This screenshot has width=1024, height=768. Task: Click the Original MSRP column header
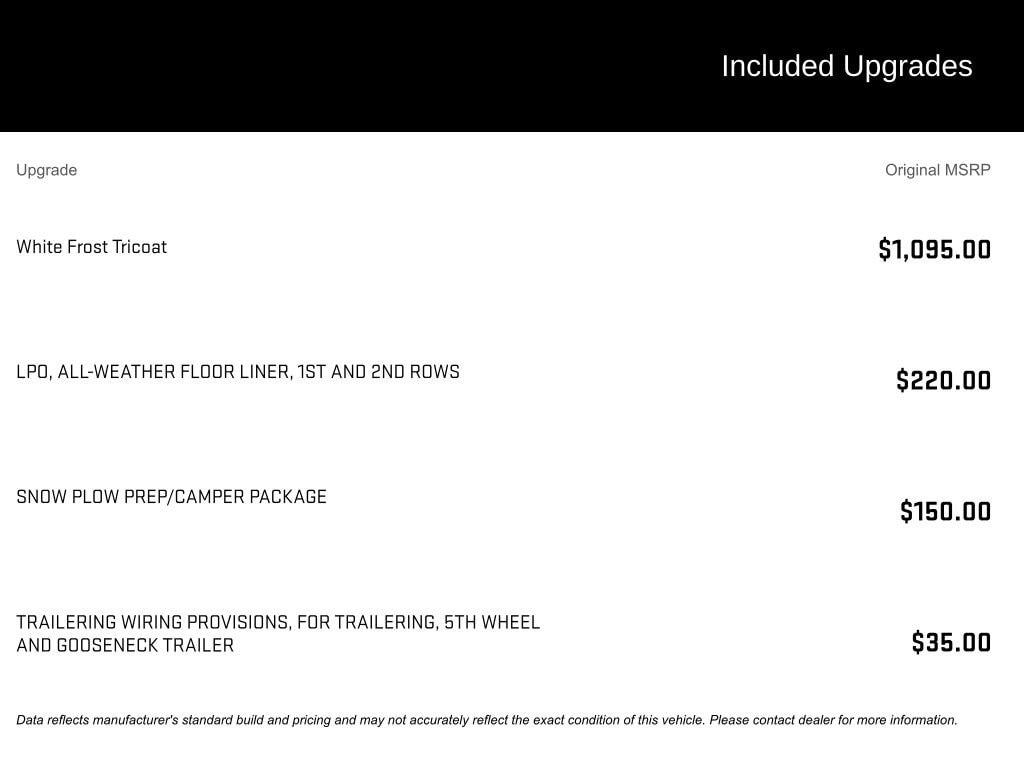click(937, 170)
